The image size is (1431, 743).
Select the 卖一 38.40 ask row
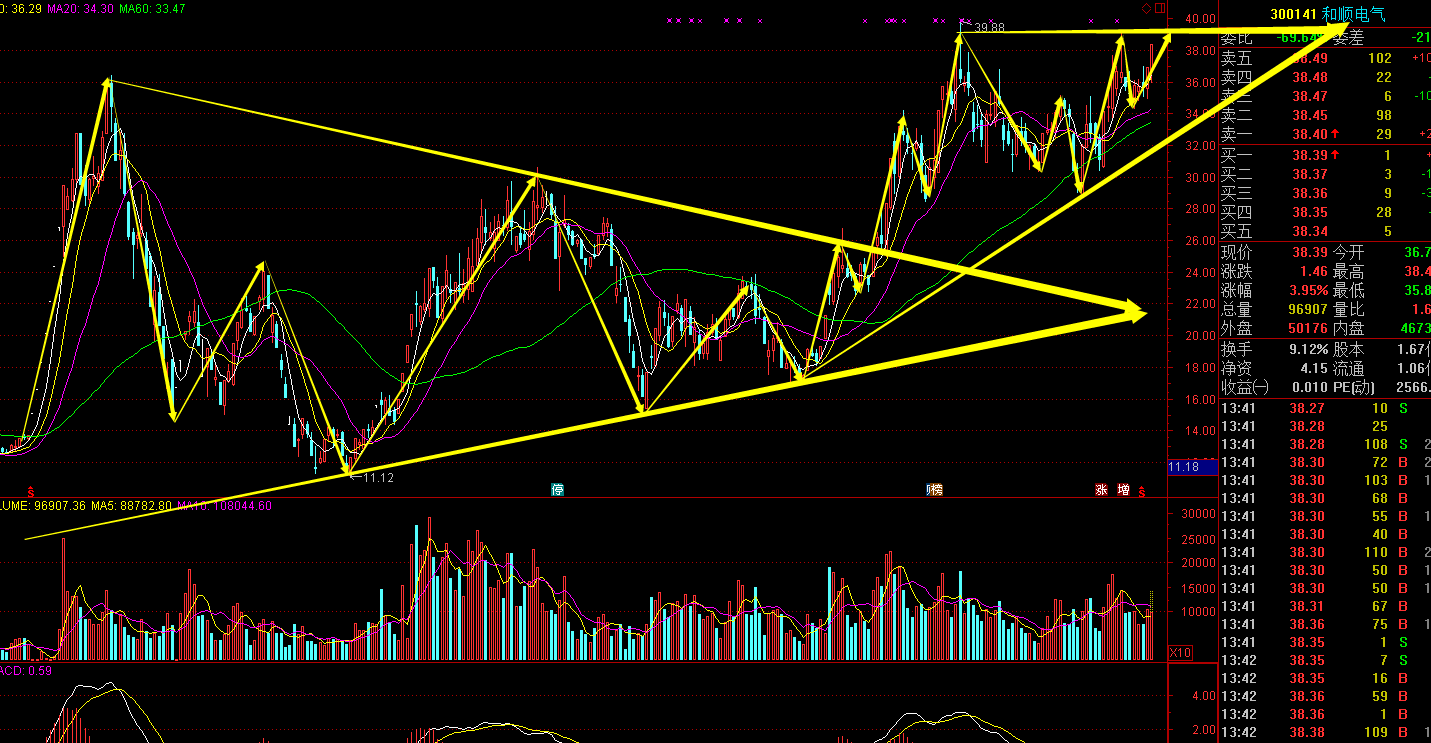click(1325, 134)
